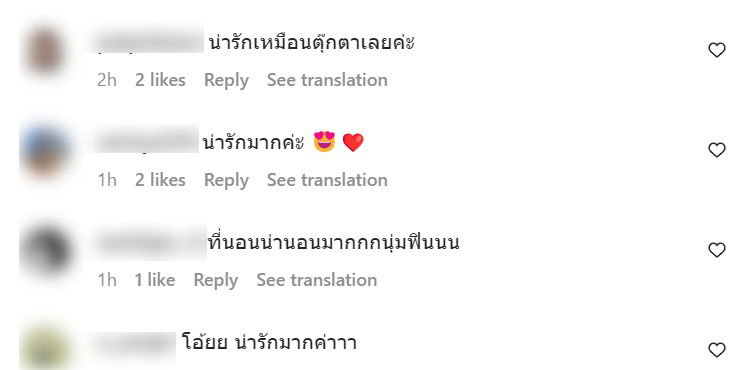View the 2 likes on second comment

pyautogui.click(x=160, y=180)
